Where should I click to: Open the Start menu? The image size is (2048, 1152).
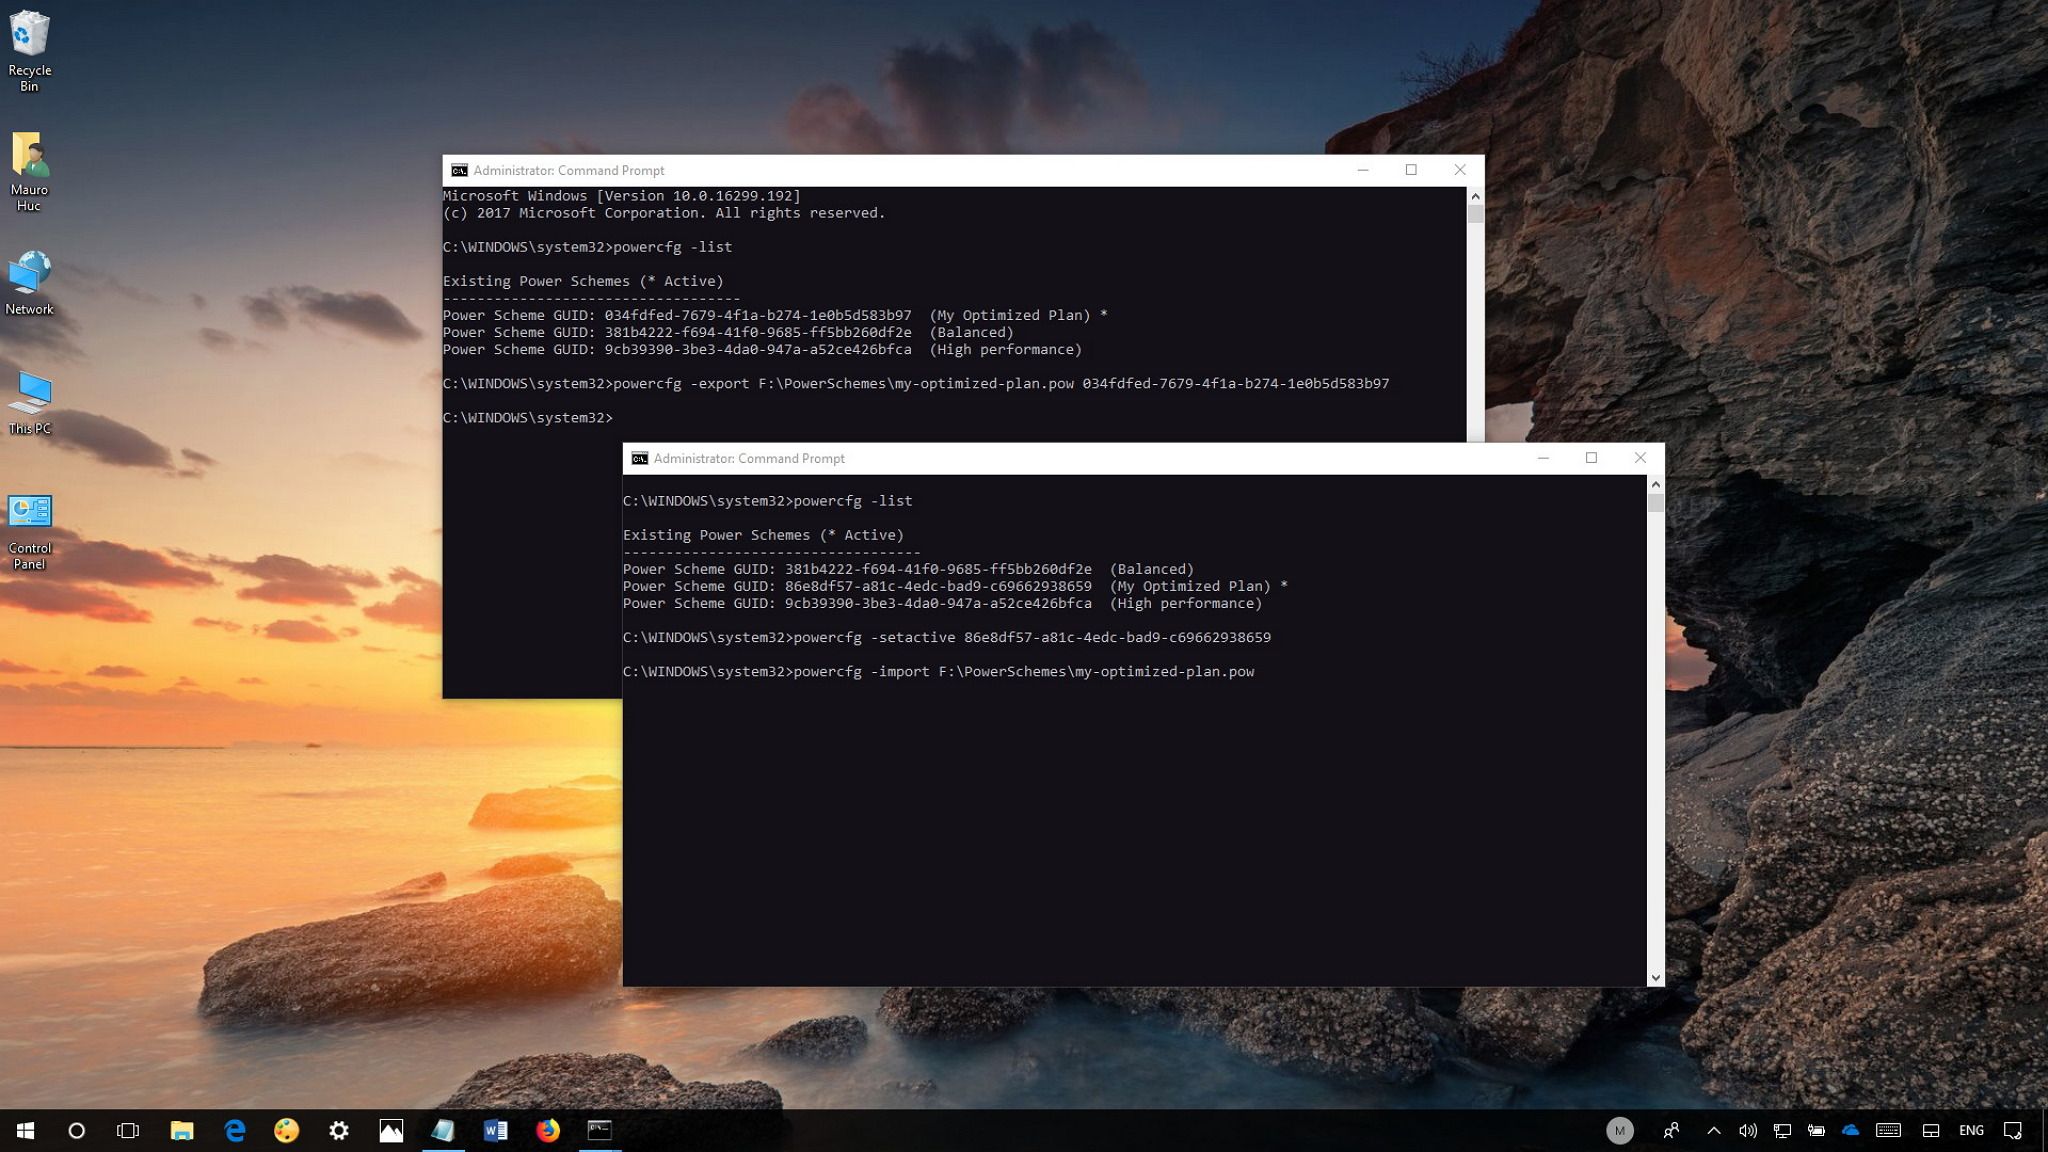pos(23,1131)
